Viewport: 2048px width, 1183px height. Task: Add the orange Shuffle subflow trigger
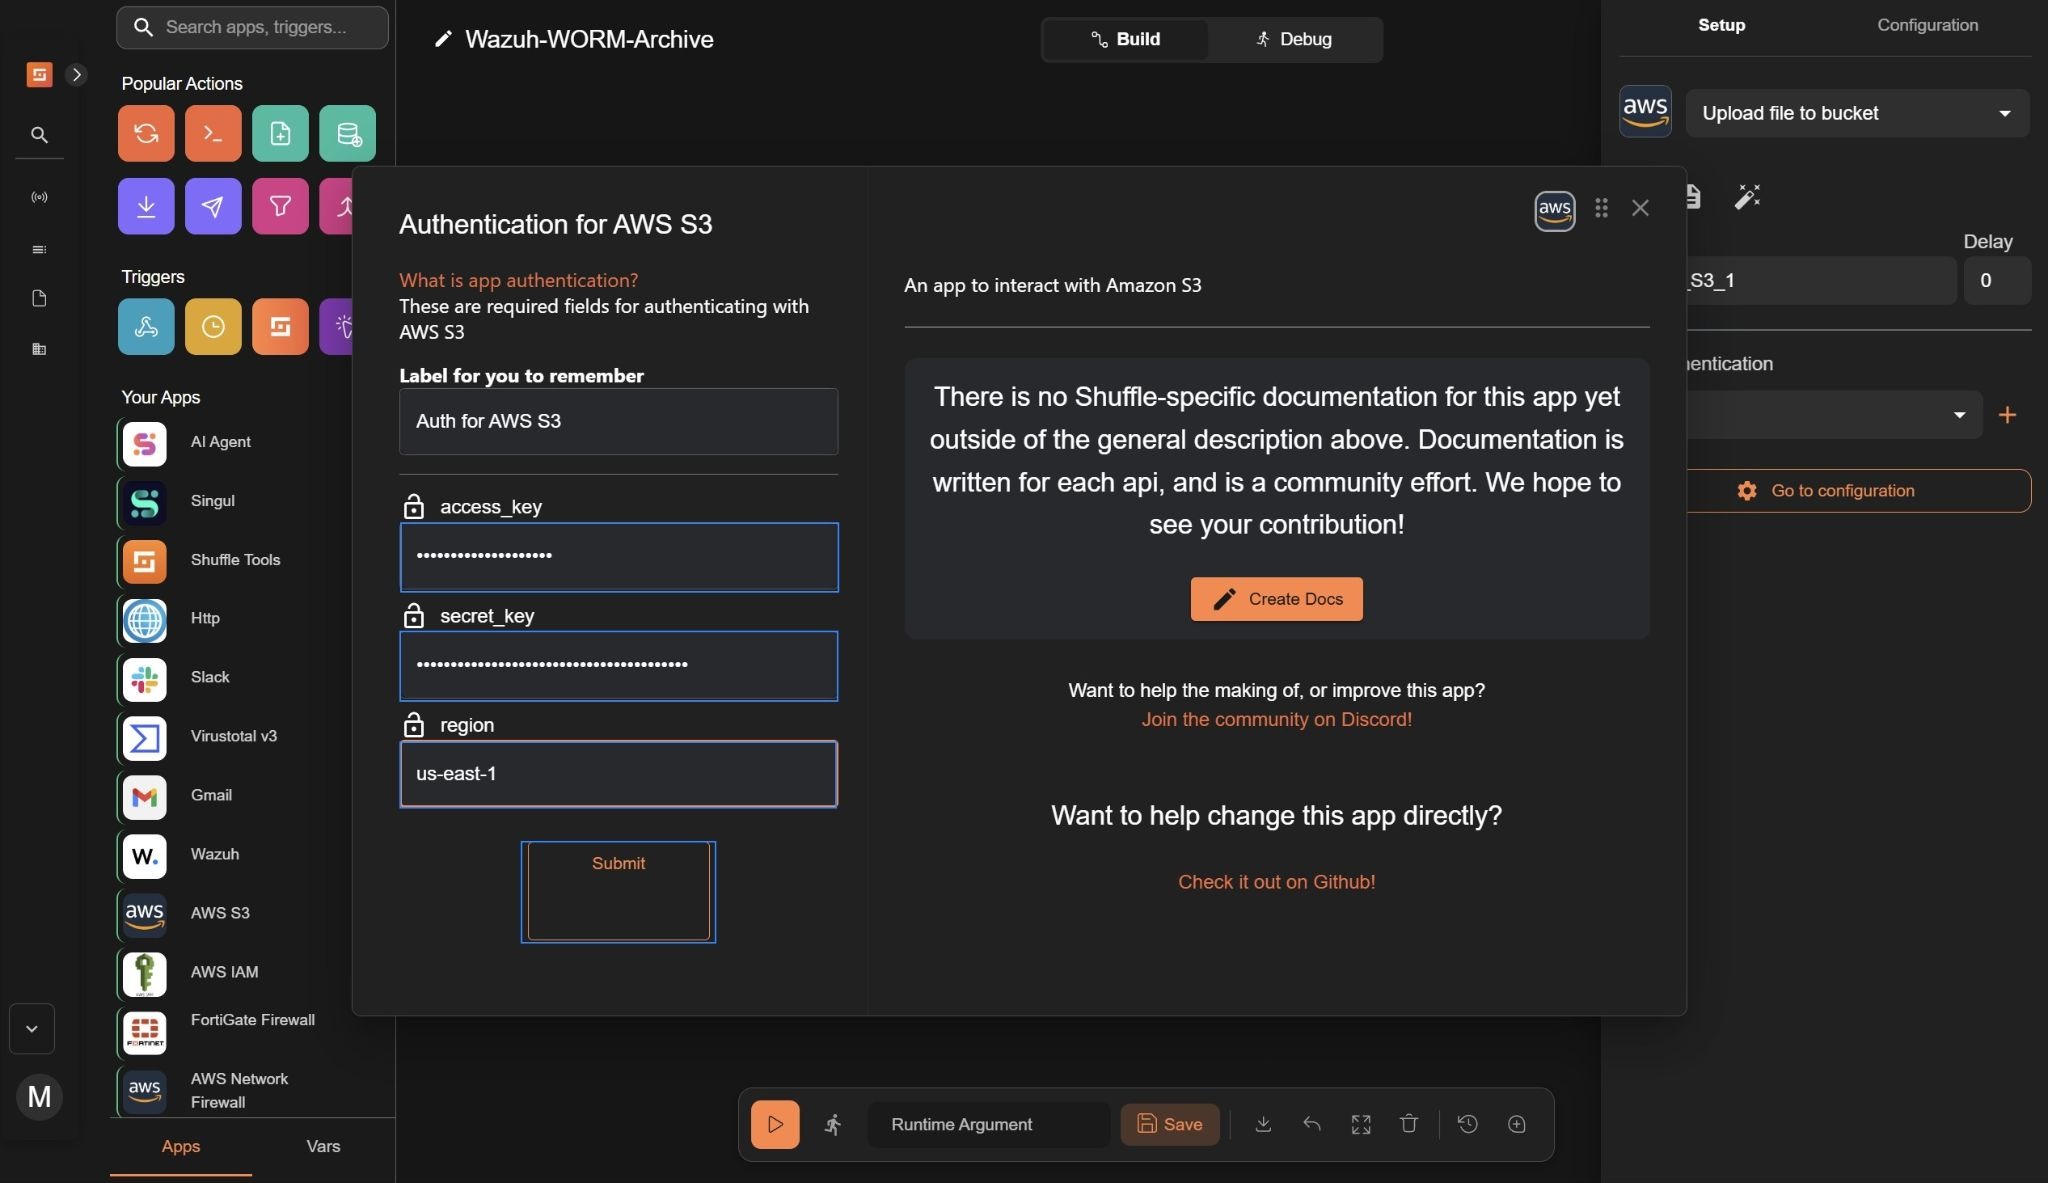280,326
